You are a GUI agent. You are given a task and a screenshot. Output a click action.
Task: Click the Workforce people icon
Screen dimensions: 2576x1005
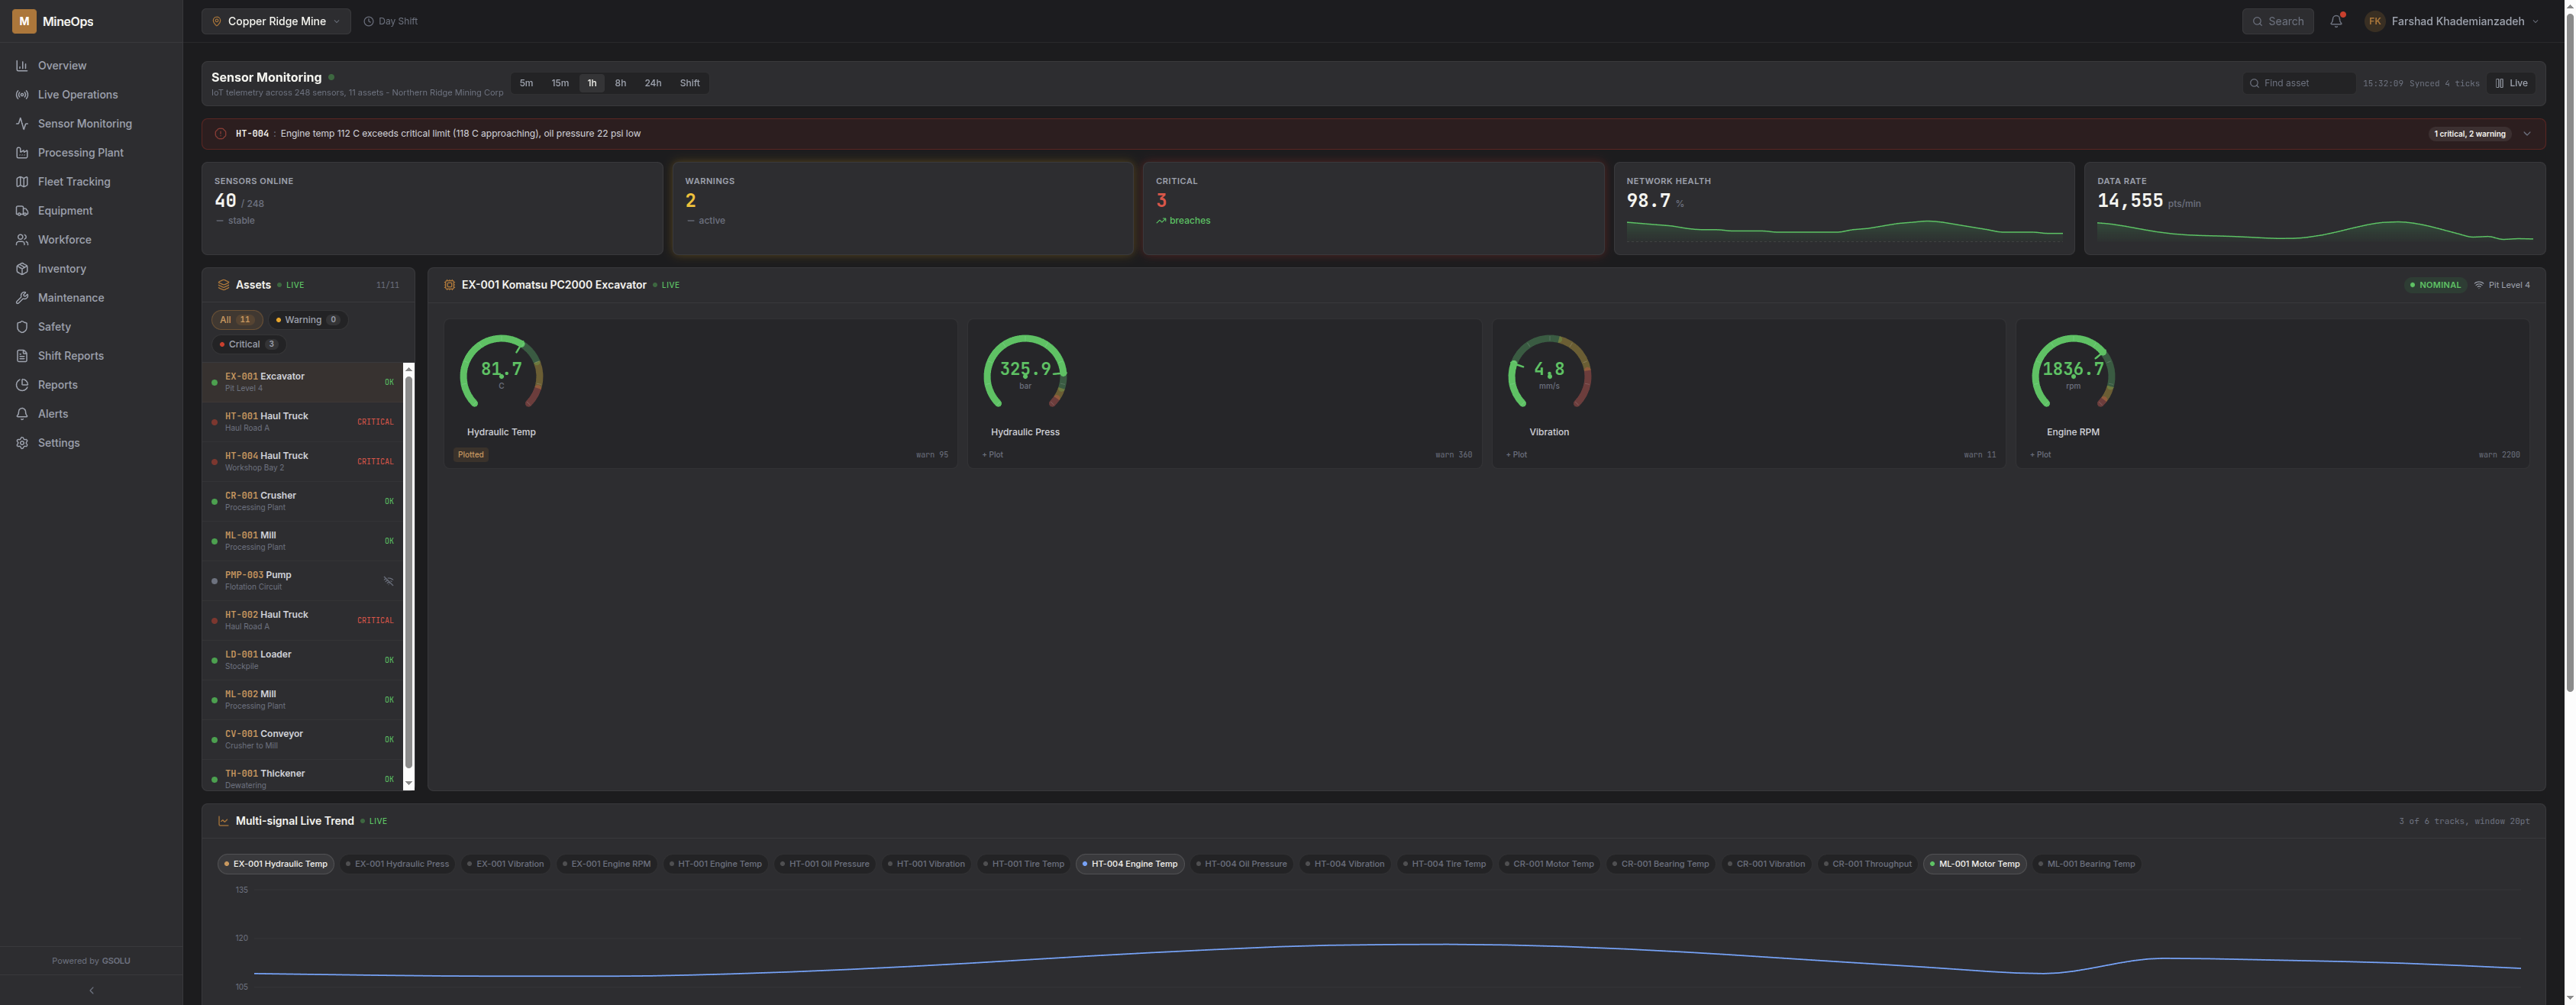[x=22, y=240]
